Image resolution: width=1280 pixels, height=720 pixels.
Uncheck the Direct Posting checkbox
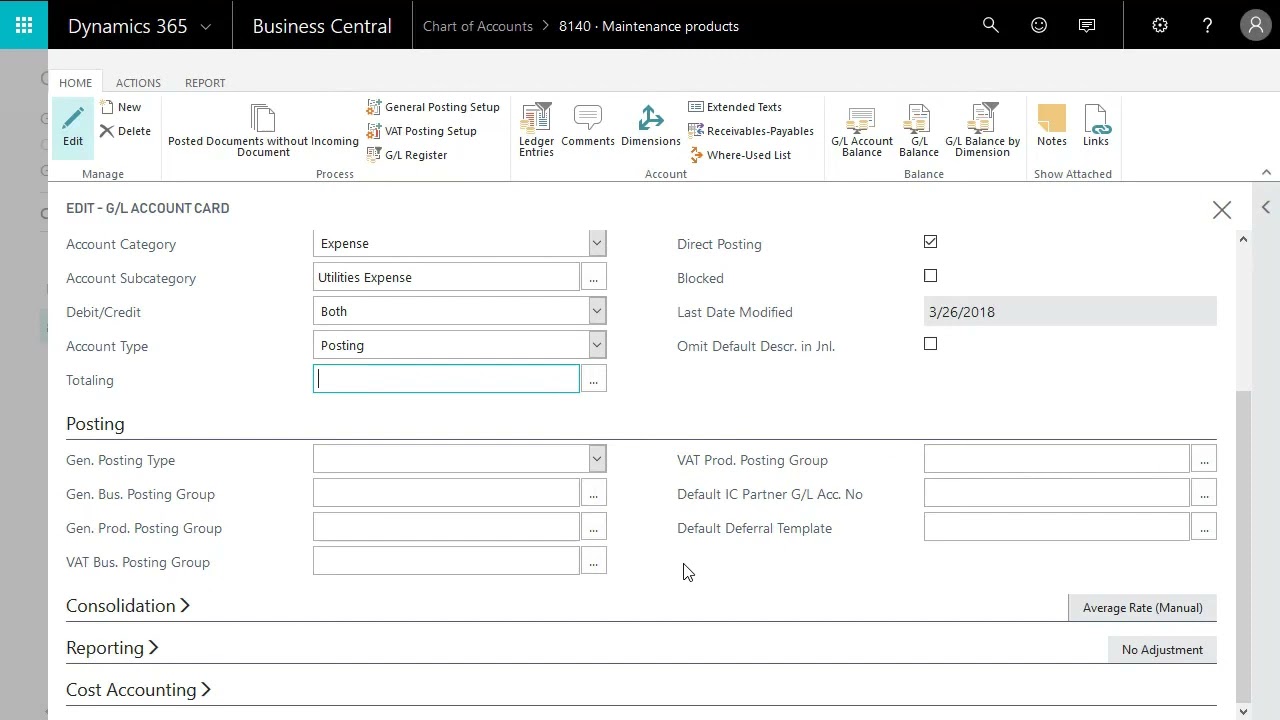(x=931, y=242)
